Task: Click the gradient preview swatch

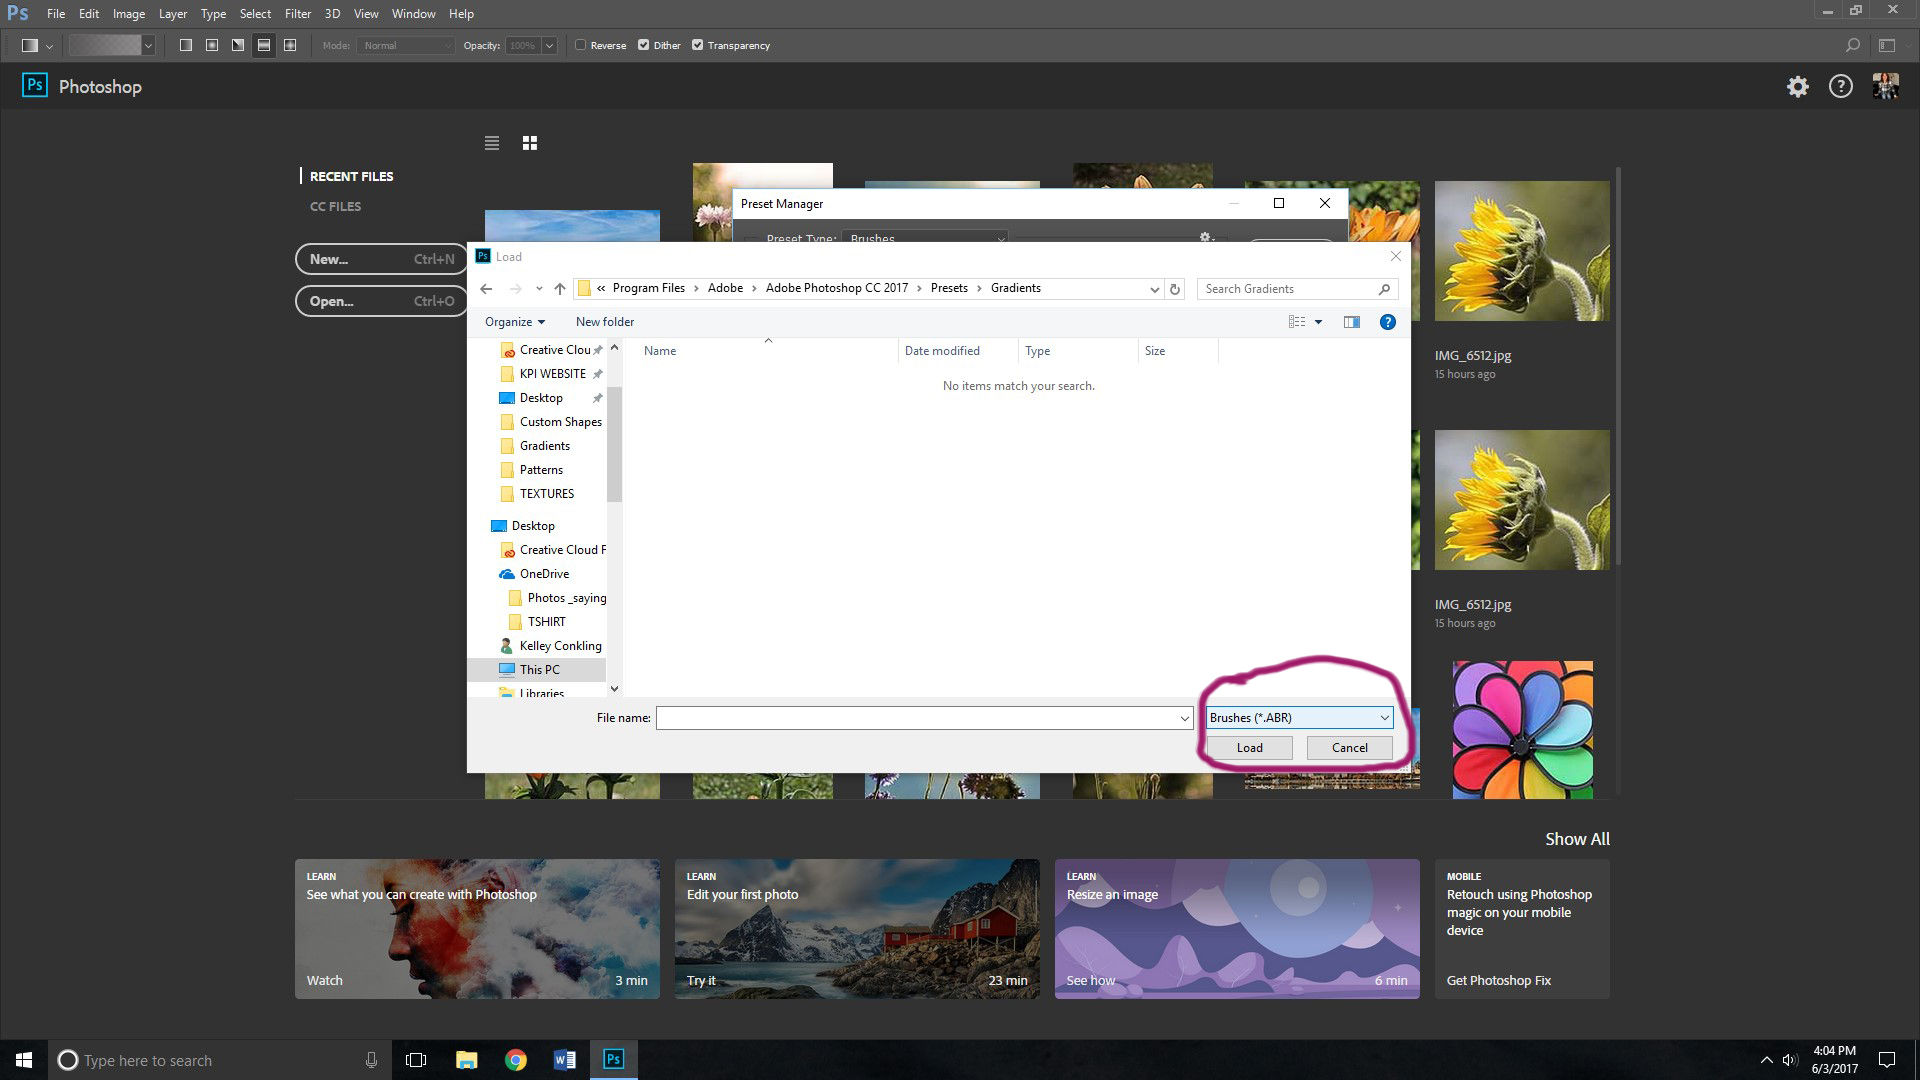Action: coord(105,45)
